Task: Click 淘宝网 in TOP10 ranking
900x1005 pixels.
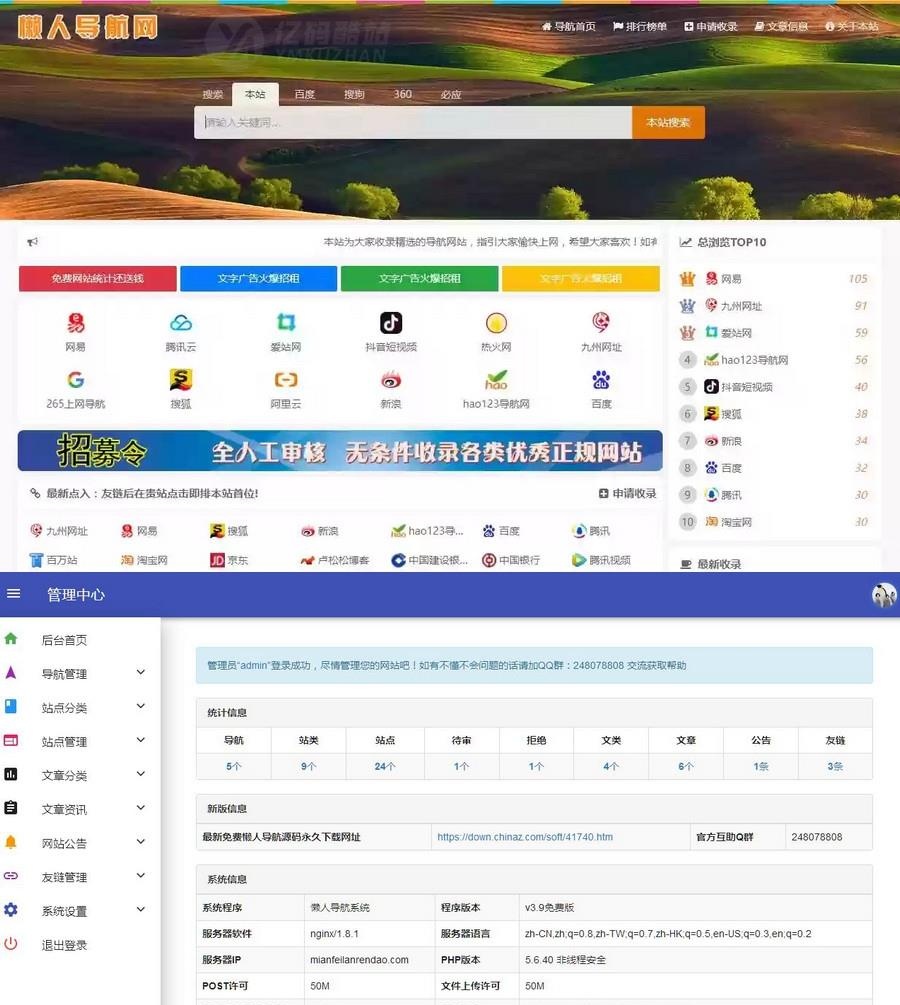Action: tap(728, 522)
